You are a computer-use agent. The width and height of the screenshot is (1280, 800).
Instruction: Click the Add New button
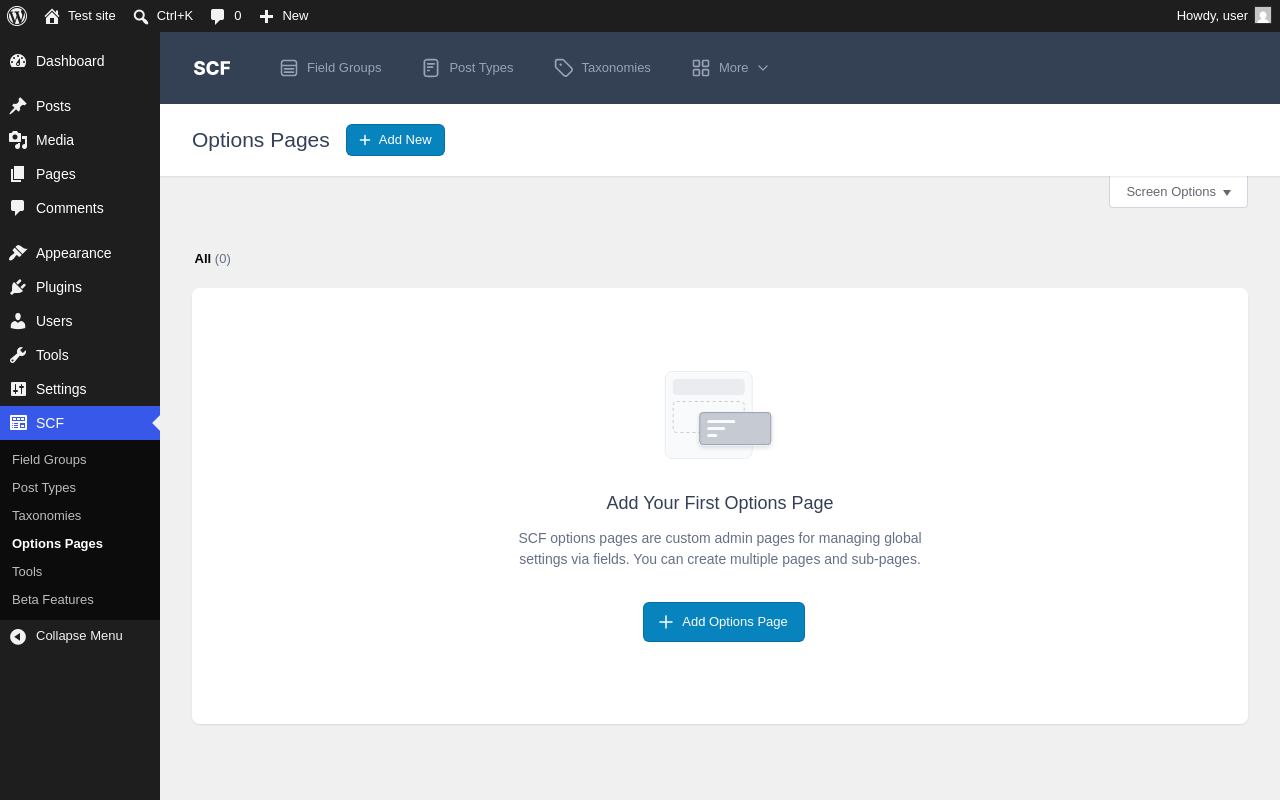[x=395, y=140]
